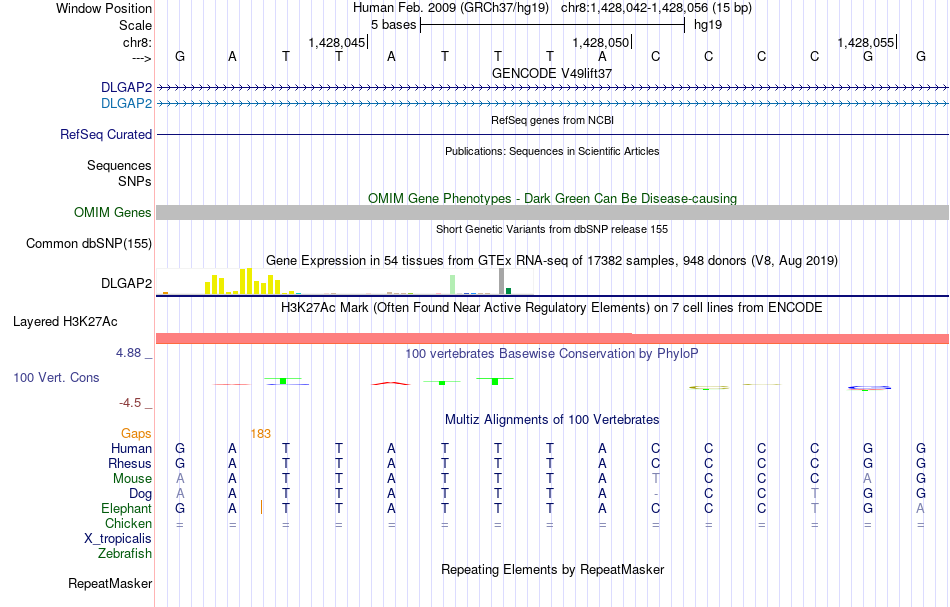This screenshot has width=950, height=607.
Task: Click the 4.88 upper scale value
Action: click(128, 353)
